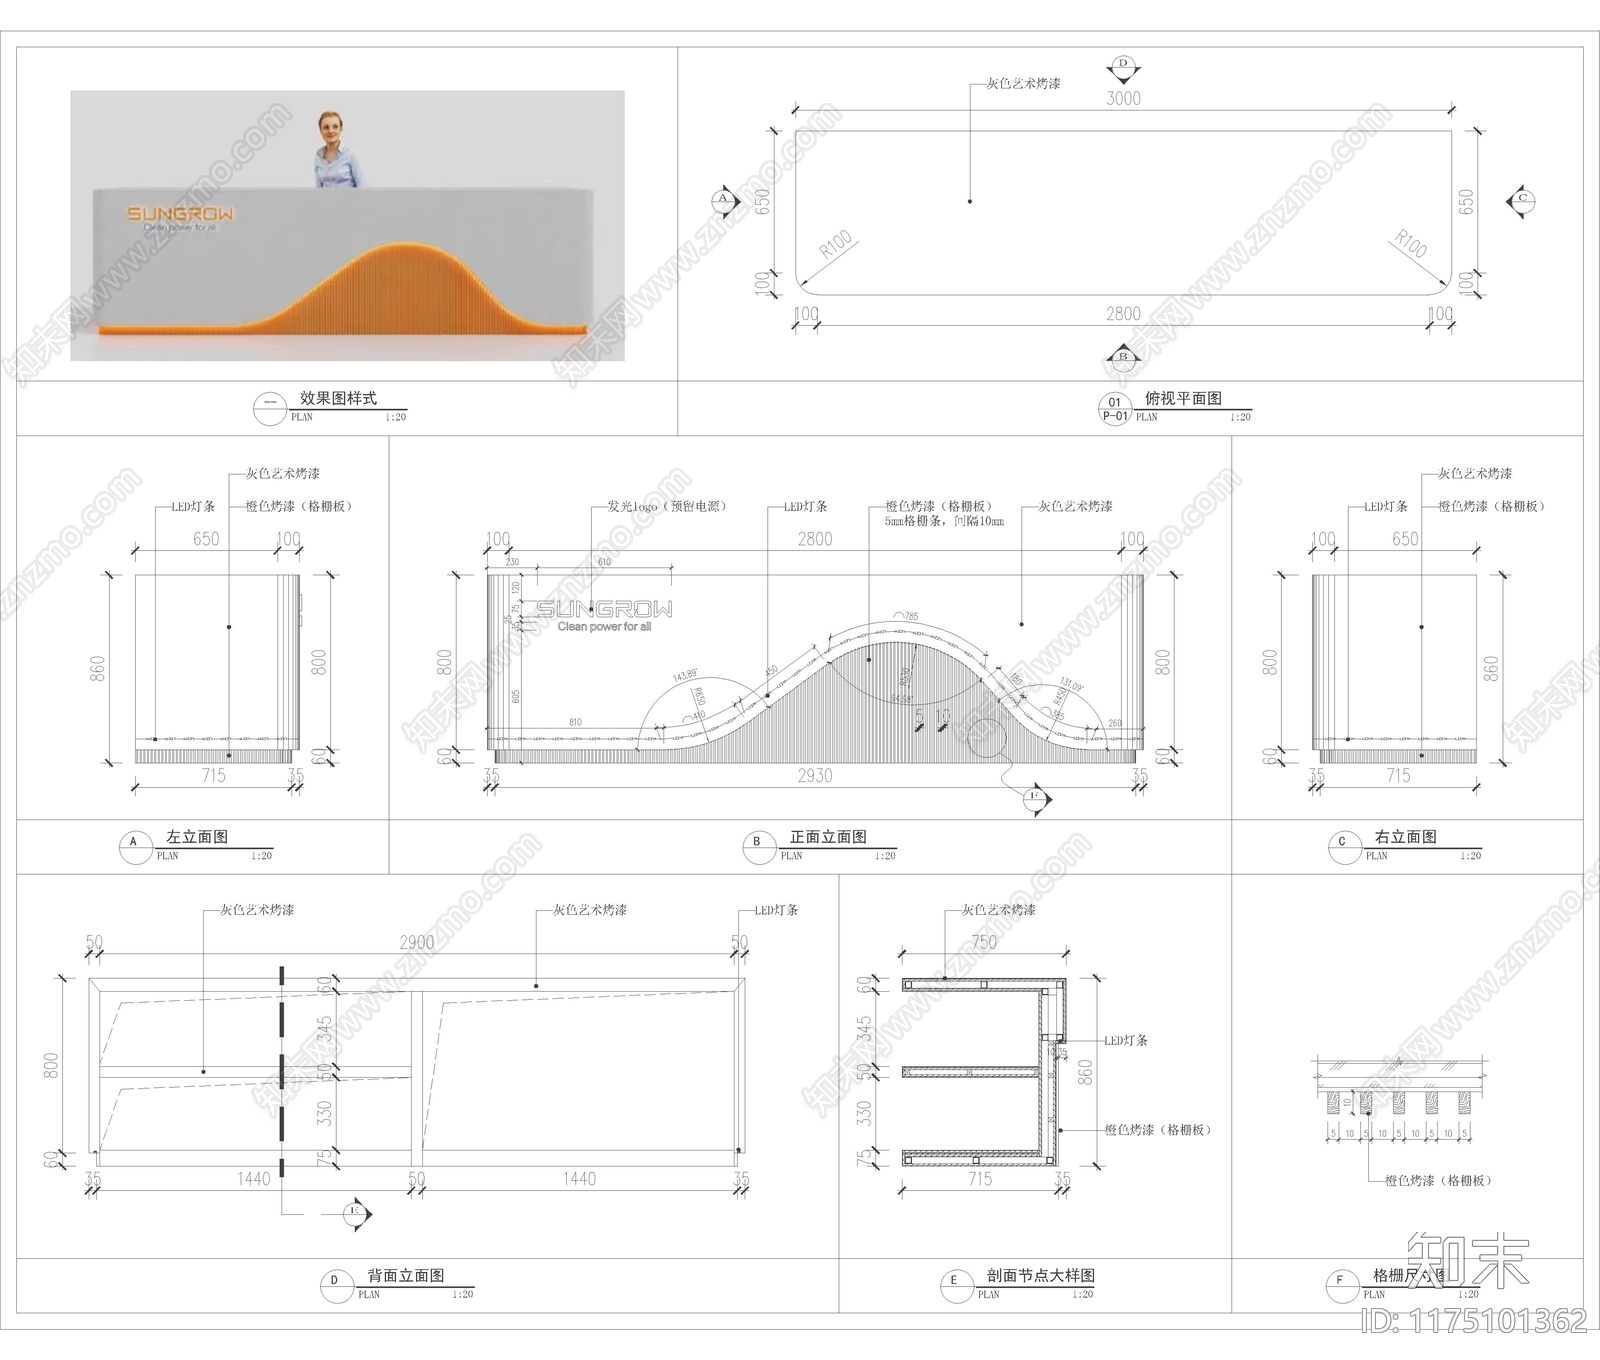
Task: Select the 效果图样式 view title
Action: coord(338,398)
